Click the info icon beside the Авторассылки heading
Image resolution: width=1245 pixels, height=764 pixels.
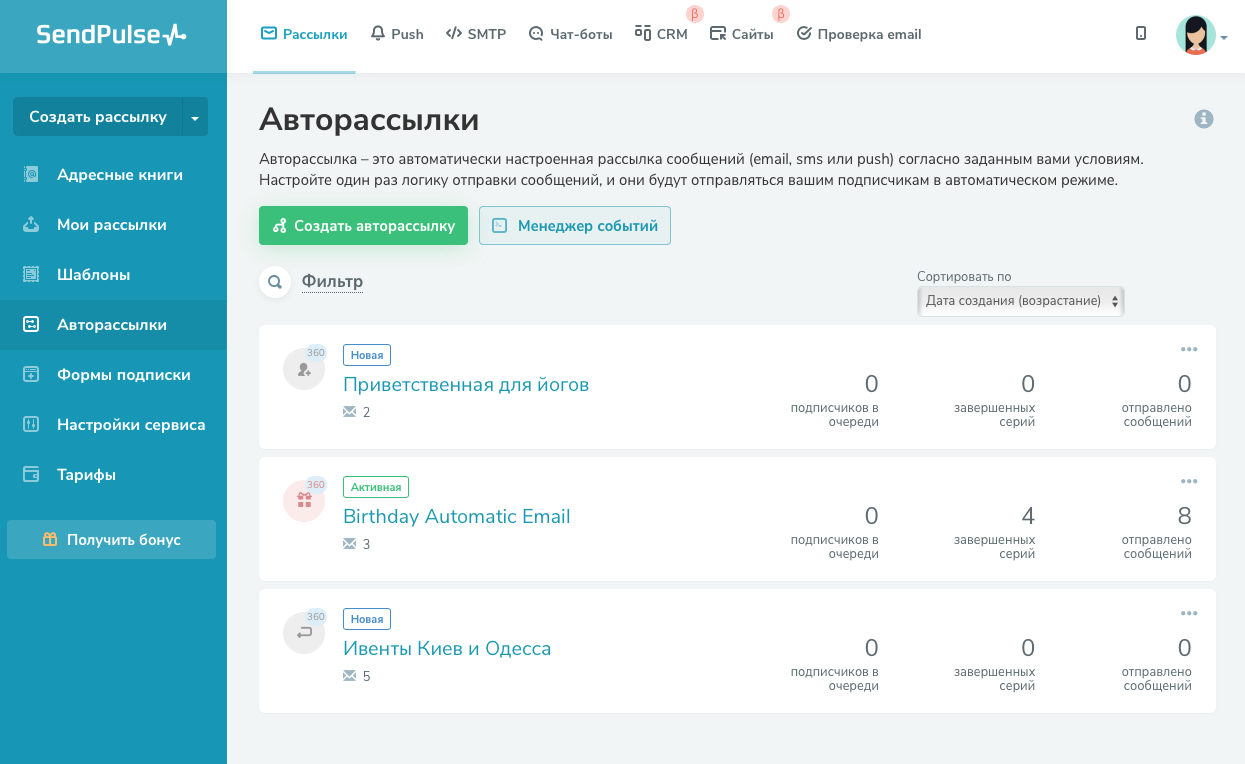pos(1204,119)
